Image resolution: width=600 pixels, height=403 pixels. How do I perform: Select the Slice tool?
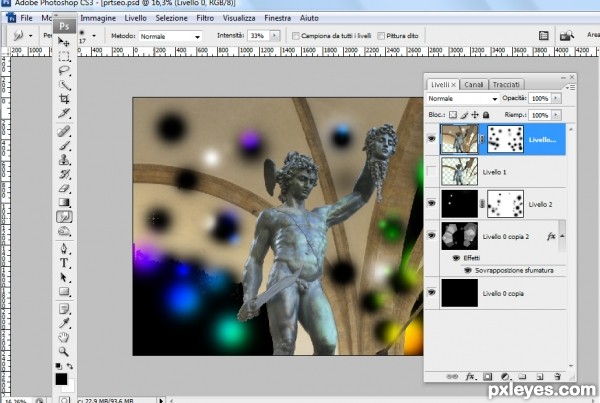64,113
